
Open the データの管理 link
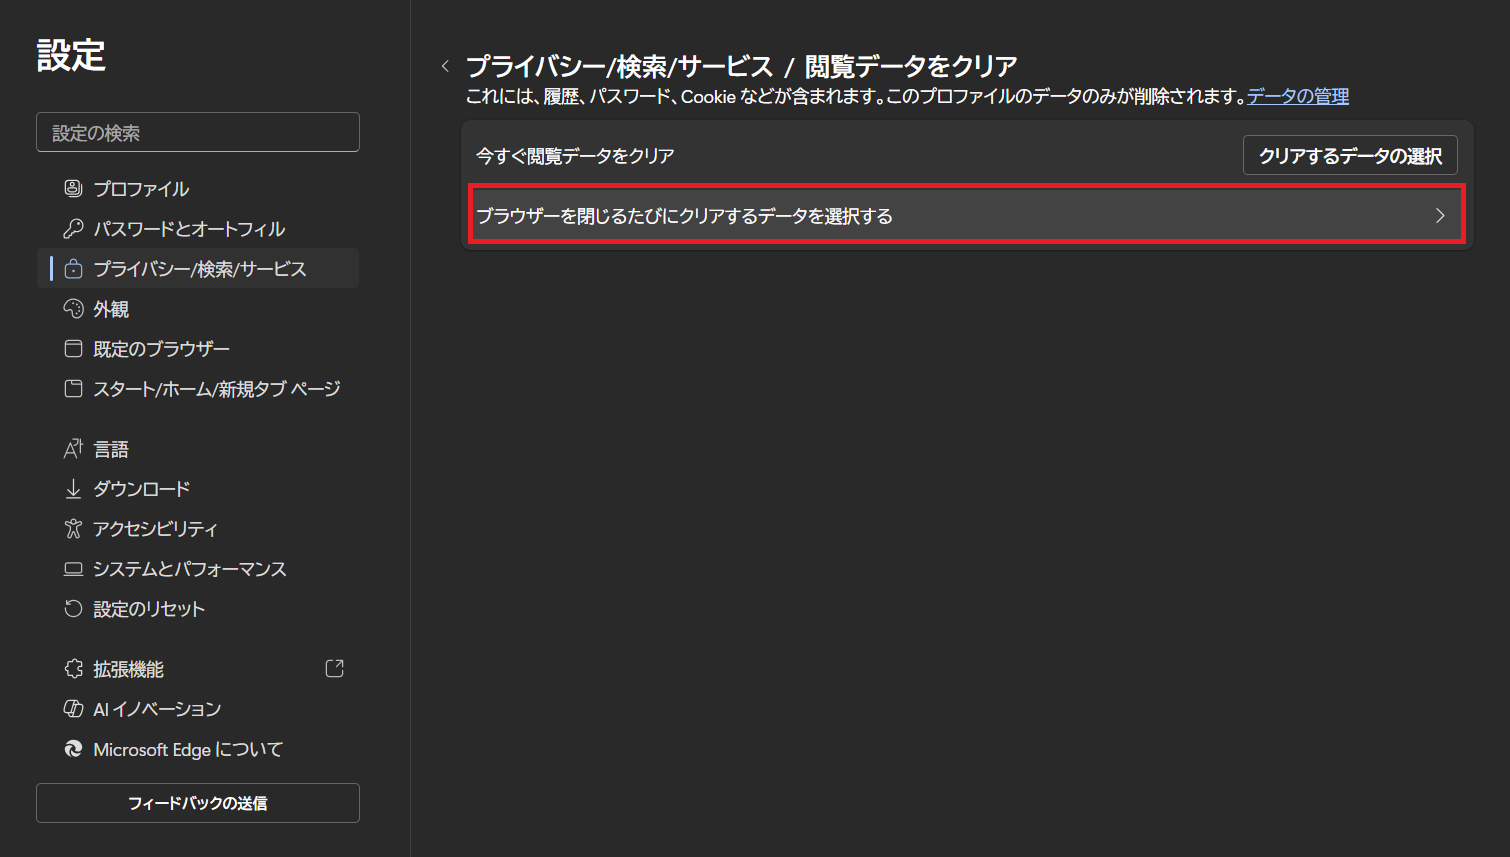[x=1297, y=96]
